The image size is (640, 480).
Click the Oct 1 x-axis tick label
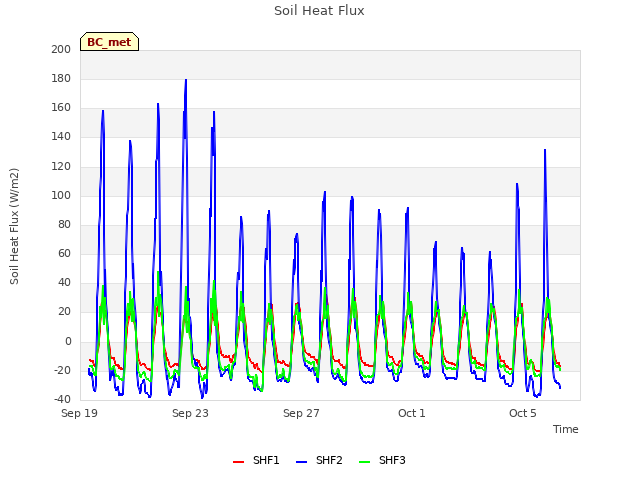[412, 413]
